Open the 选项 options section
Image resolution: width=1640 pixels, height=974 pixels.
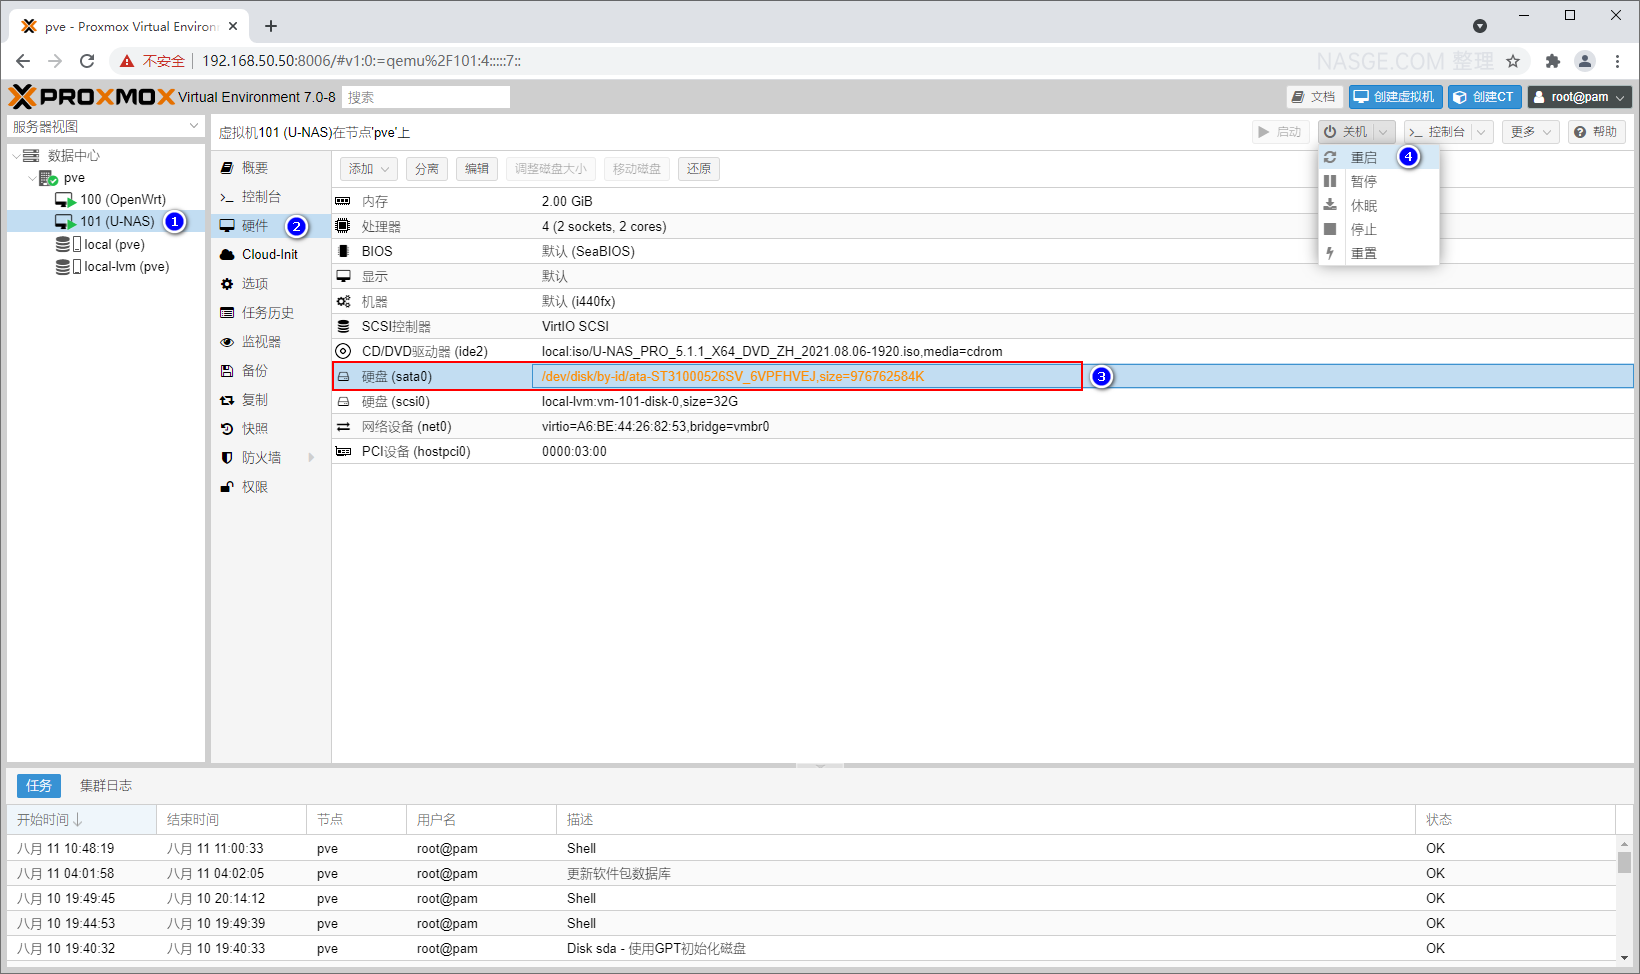pyautogui.click(x=270, y=284)
